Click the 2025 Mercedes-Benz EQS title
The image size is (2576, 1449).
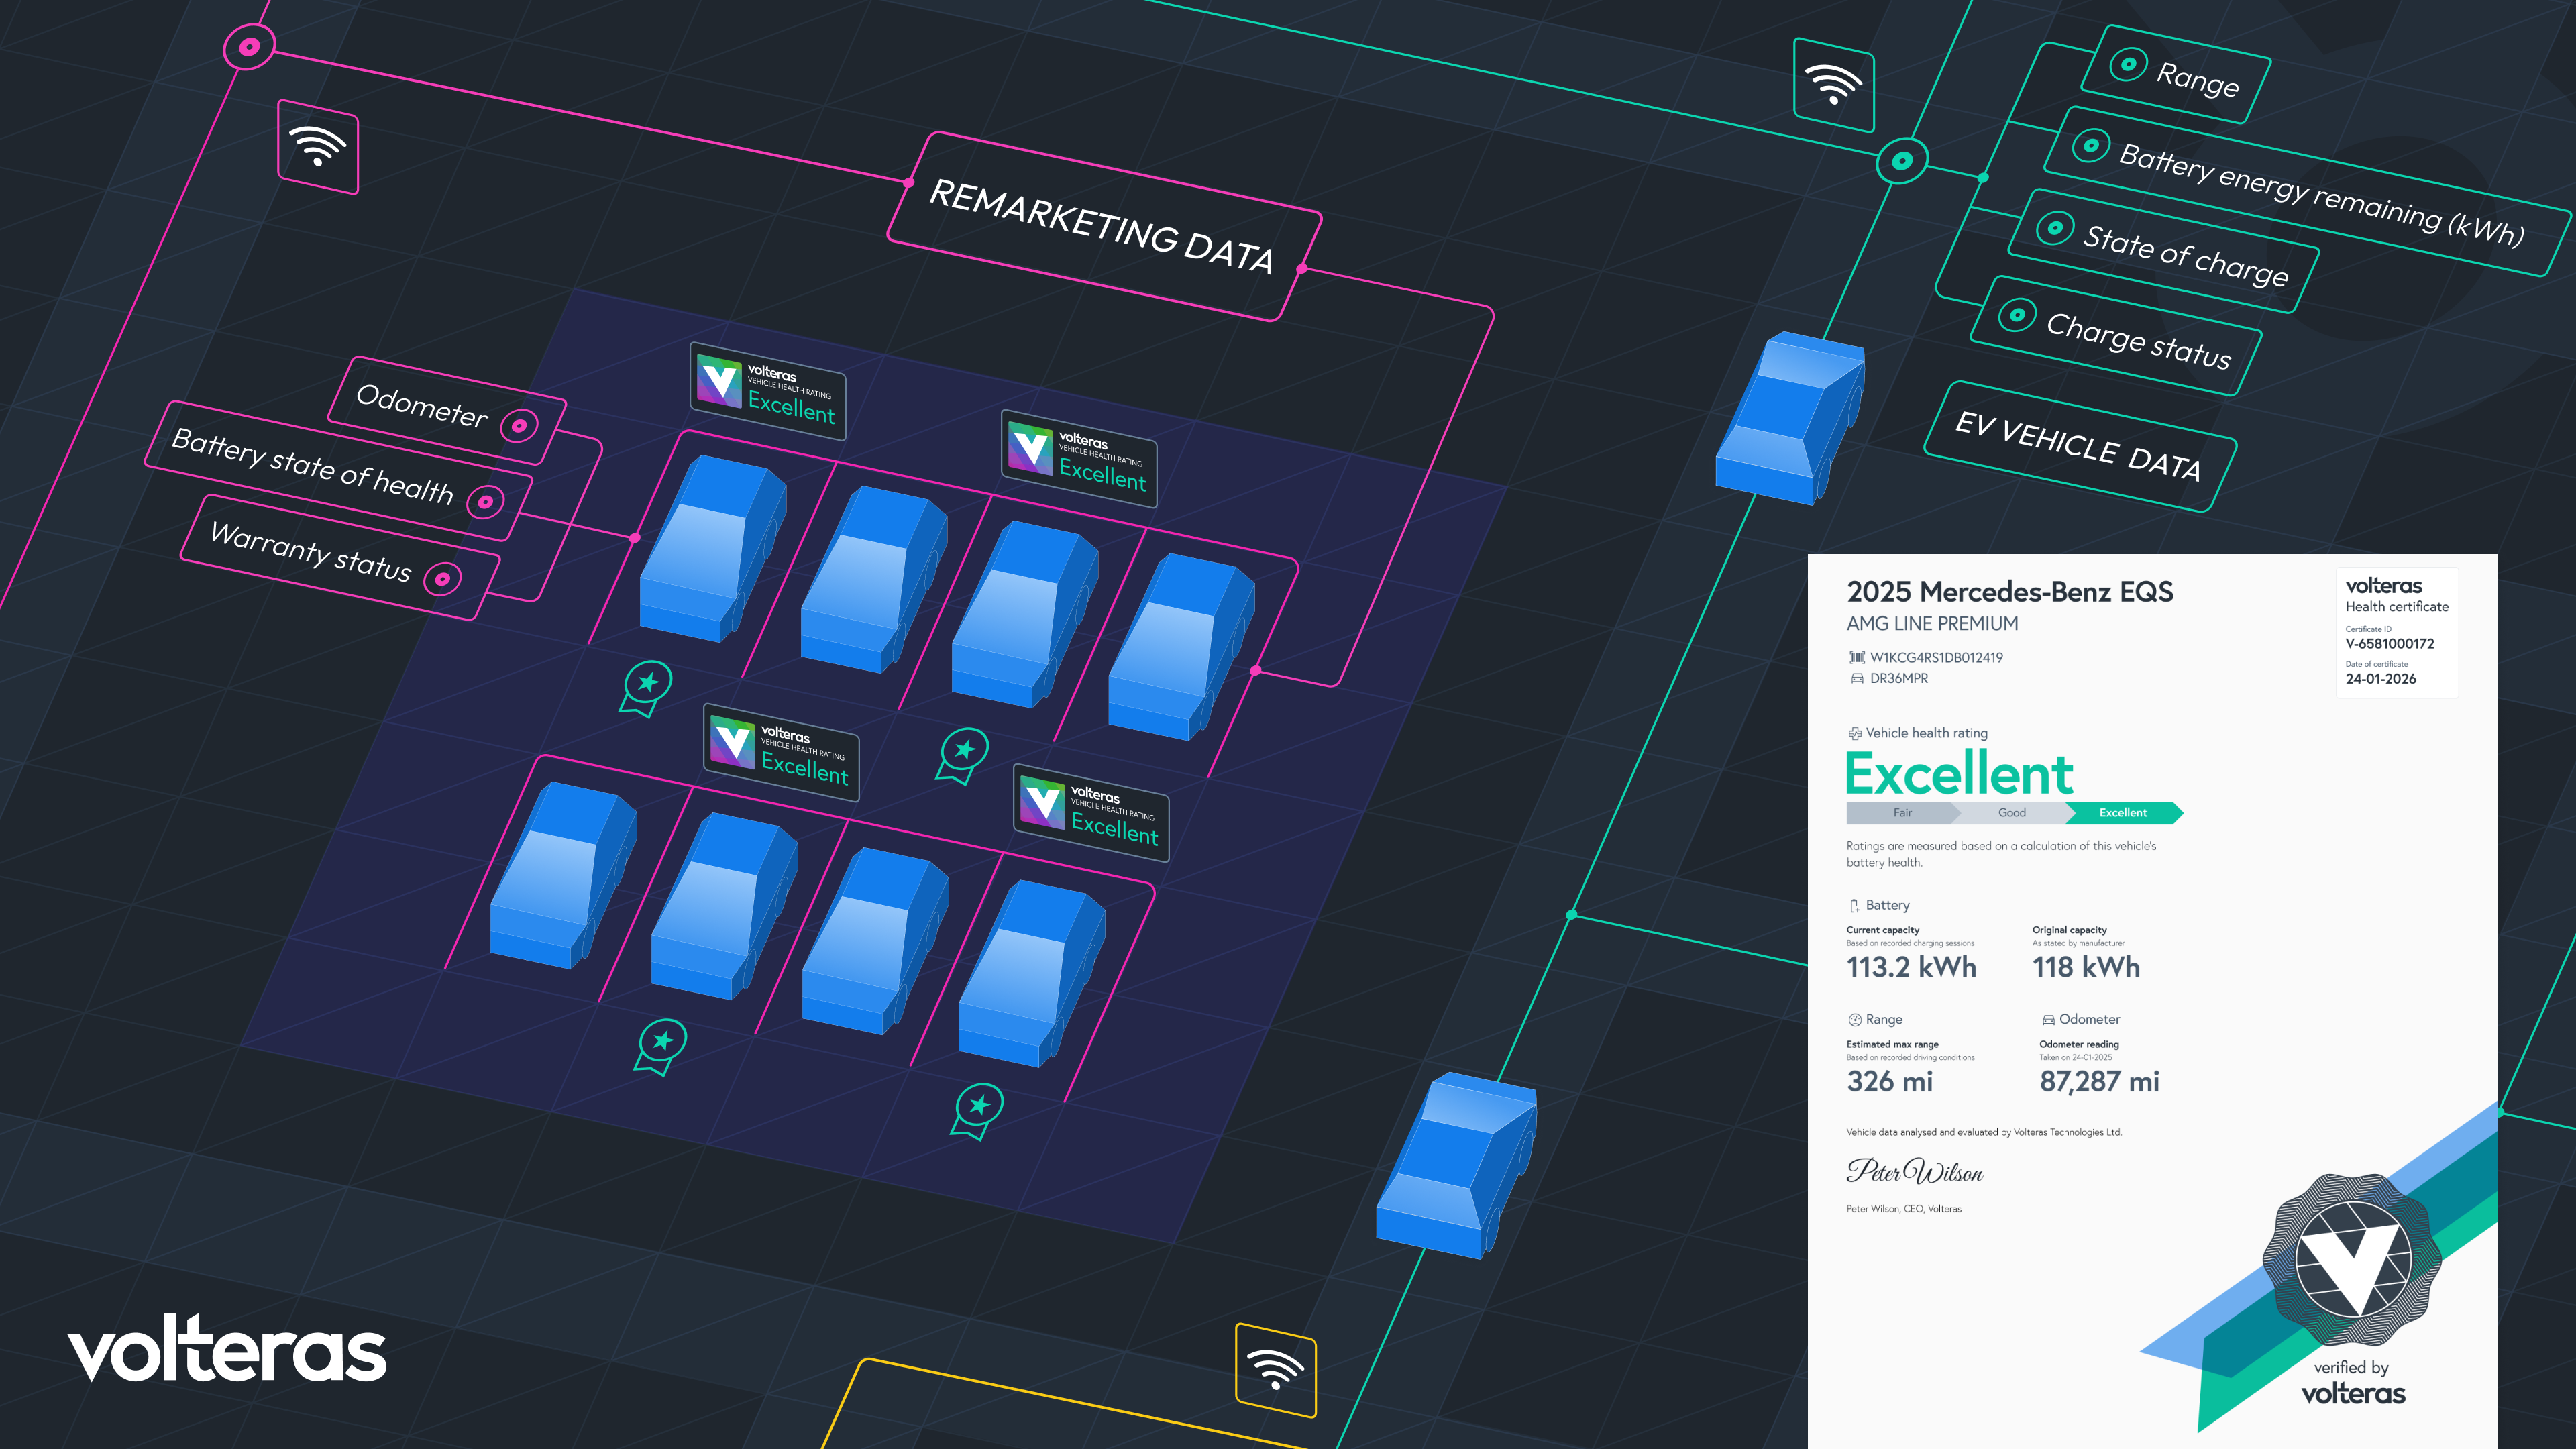[2010, 592]
